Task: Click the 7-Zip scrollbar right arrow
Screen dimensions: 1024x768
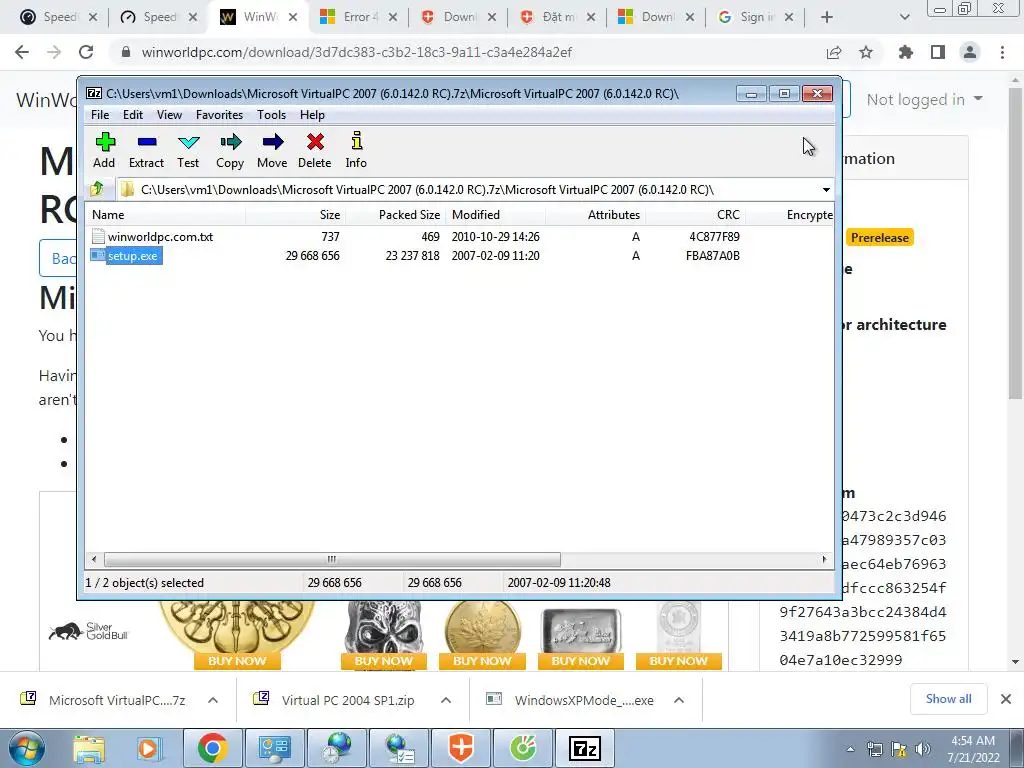Action: tap(824, 560)
